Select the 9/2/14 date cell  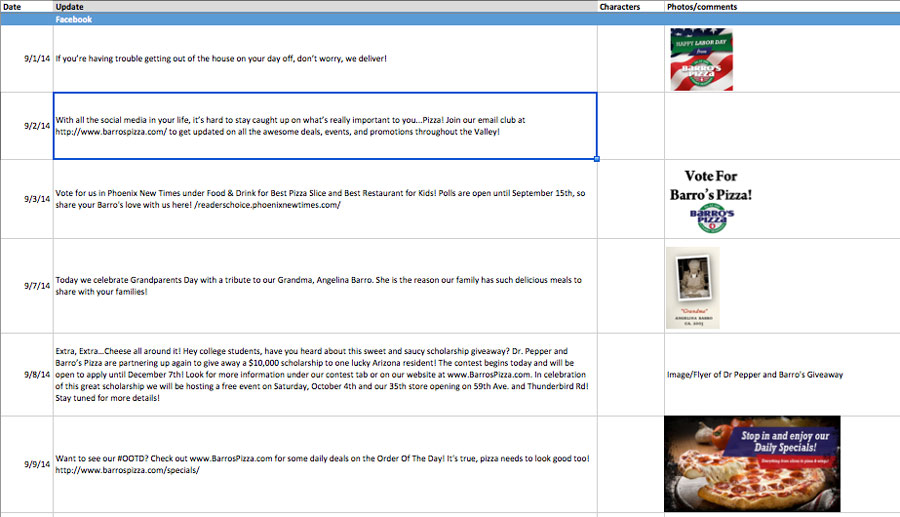[26, 126]
